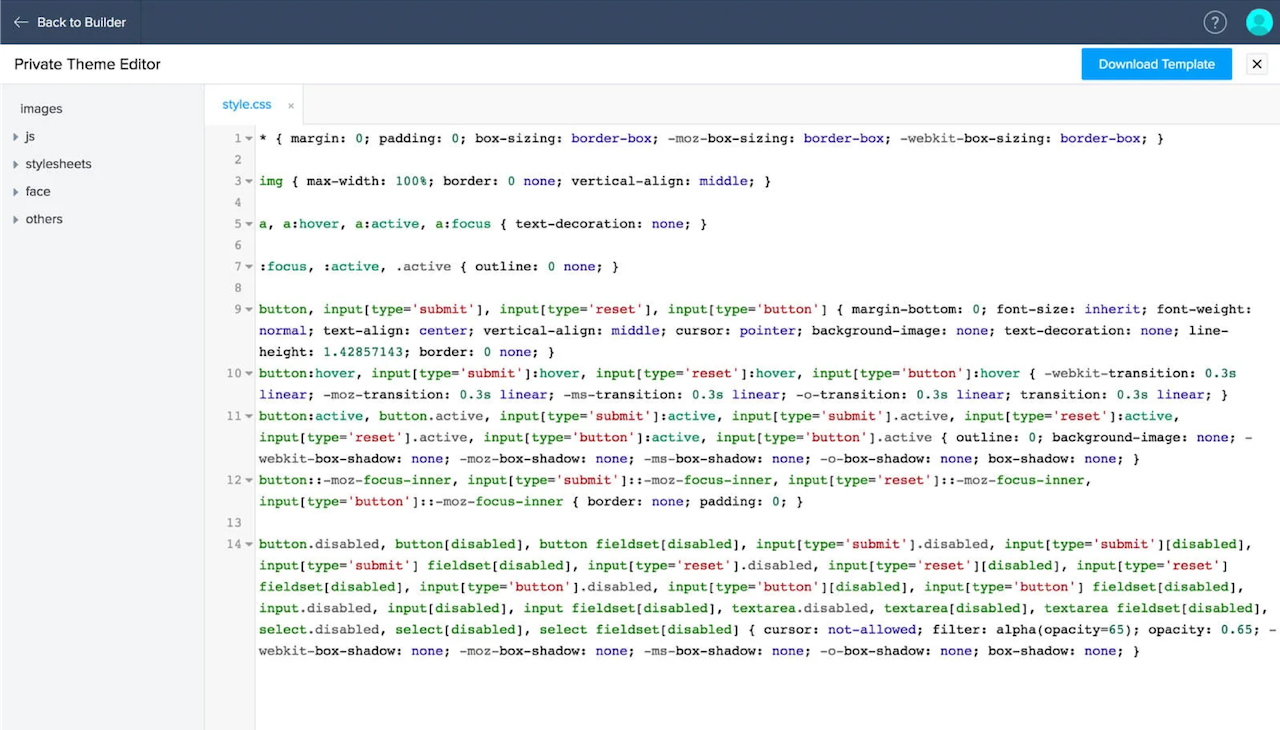The width and height of the screenshot is (1280, 730).
Task: Click the help question mark icon
Action: (x=1214, y=22)
